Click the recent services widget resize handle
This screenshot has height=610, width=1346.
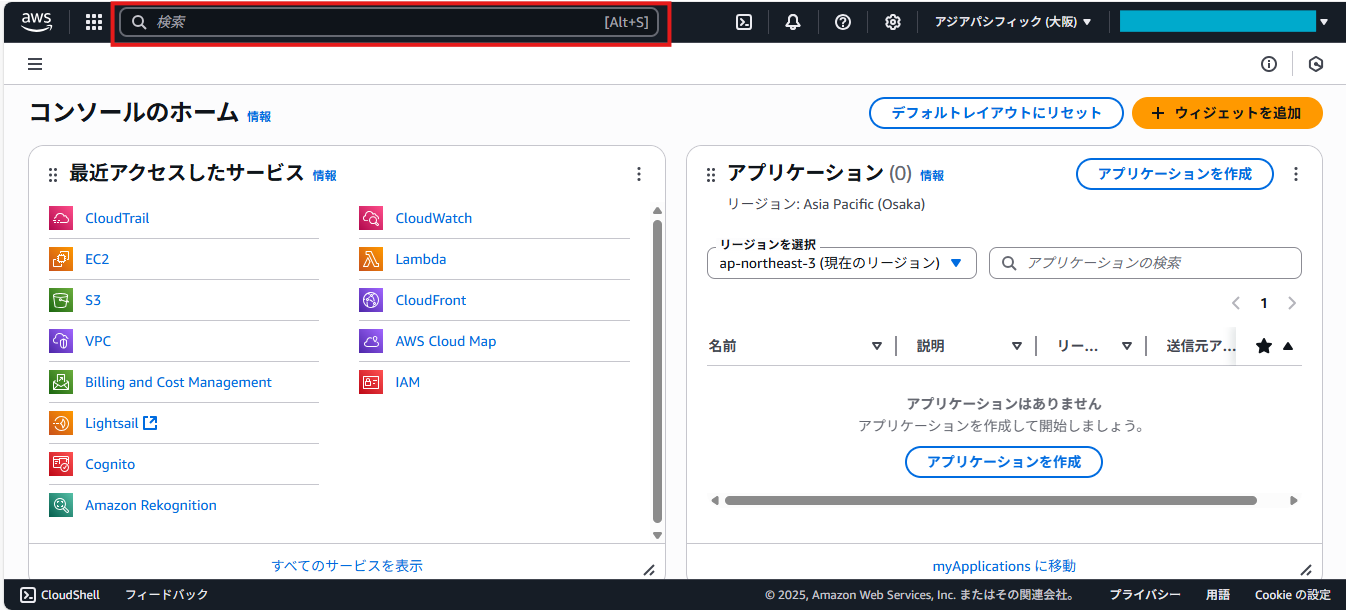[649, 569]
